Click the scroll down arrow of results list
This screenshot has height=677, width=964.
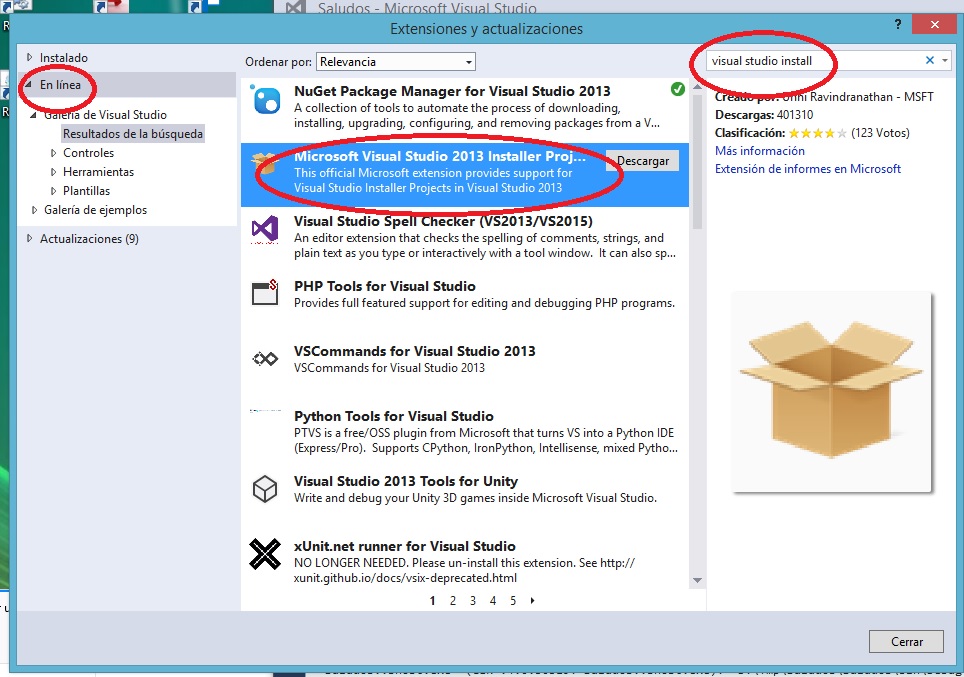697,580
